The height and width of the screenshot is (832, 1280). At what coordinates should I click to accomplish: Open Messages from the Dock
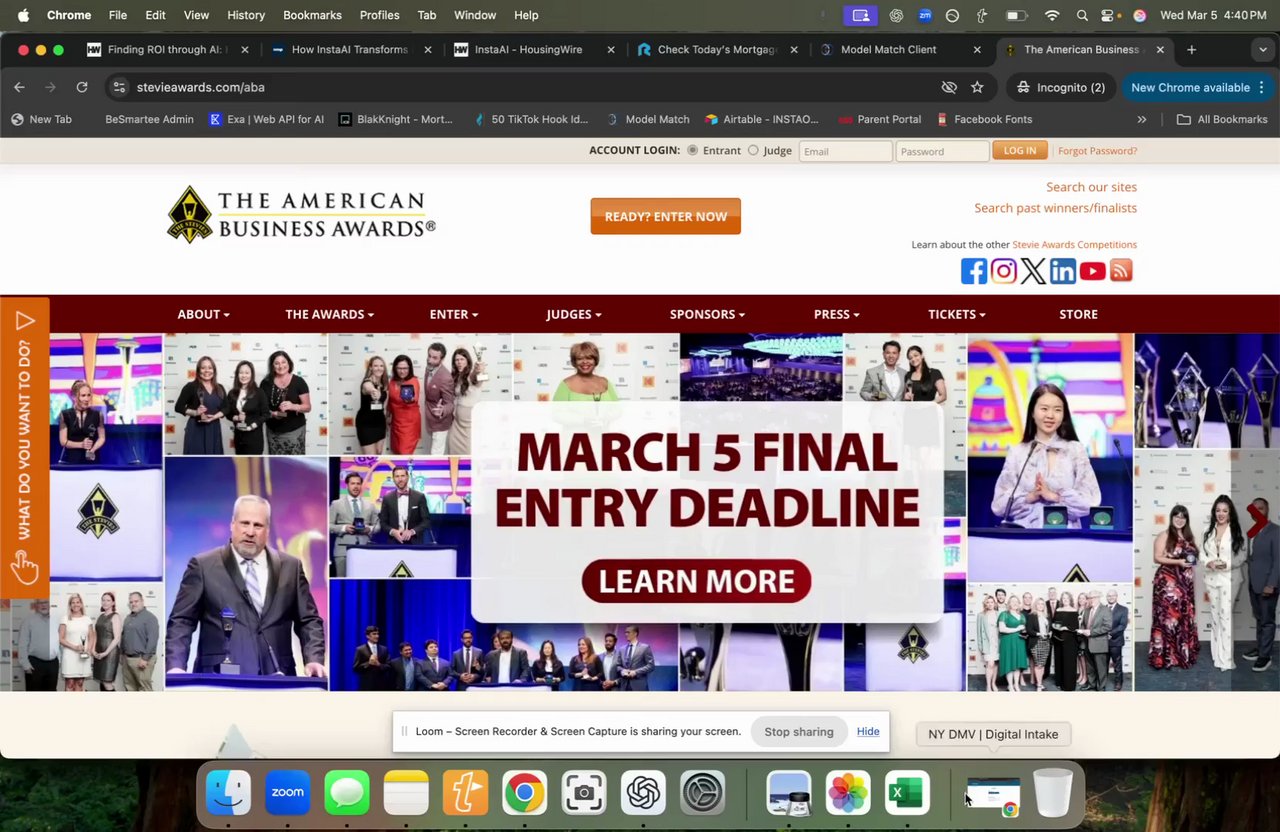click(x=347, y=793)
